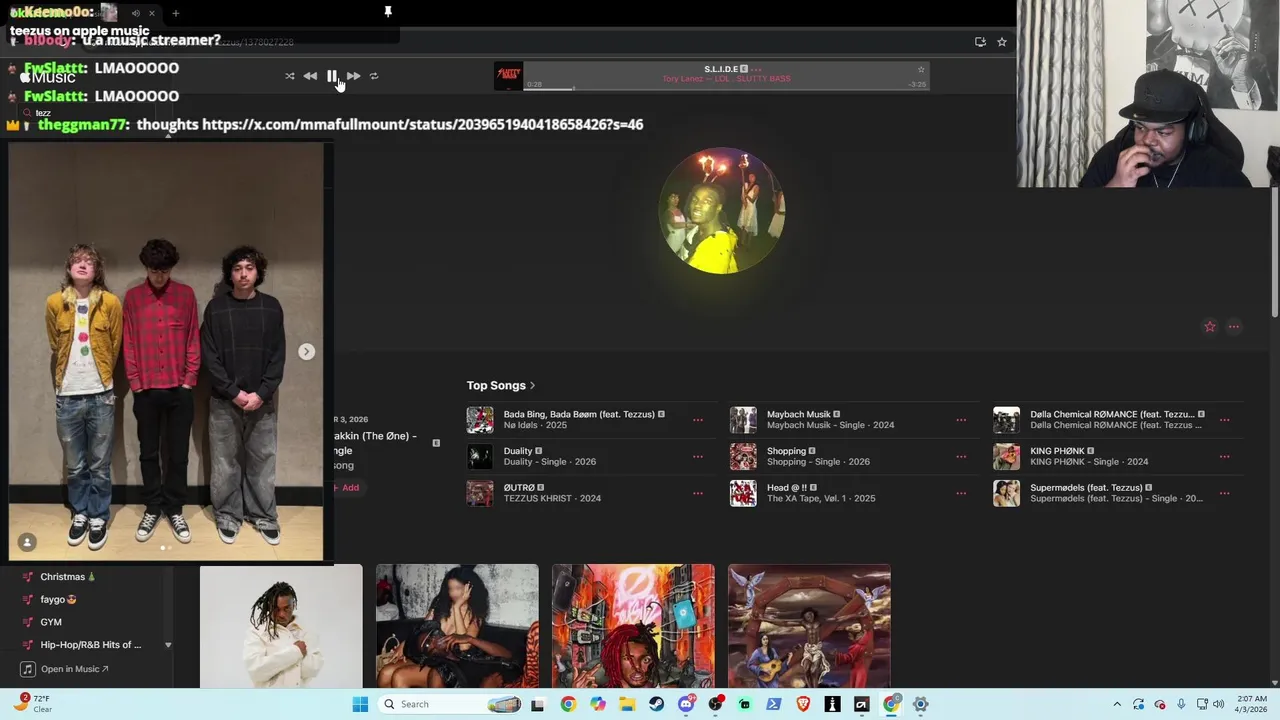Bookmark this page with the address bar star
1280x720 pixels.
(x=1001, y=42)
